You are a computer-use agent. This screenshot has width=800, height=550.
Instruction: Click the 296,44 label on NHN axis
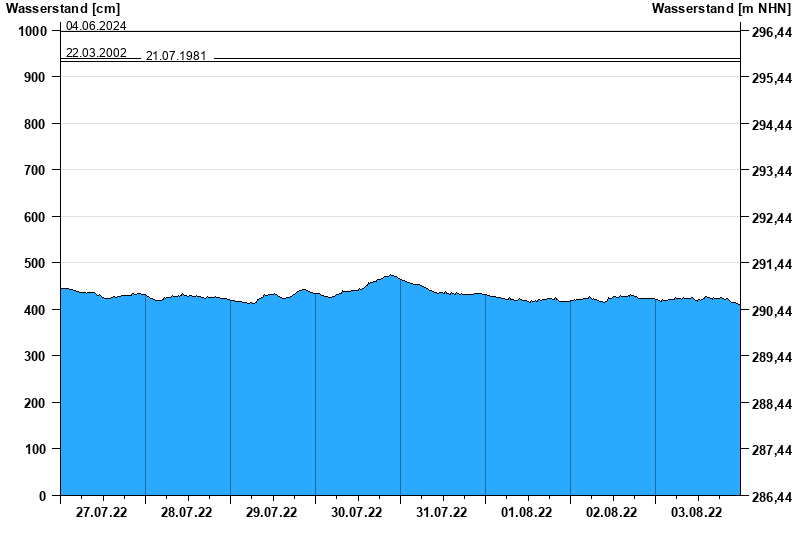771,32
